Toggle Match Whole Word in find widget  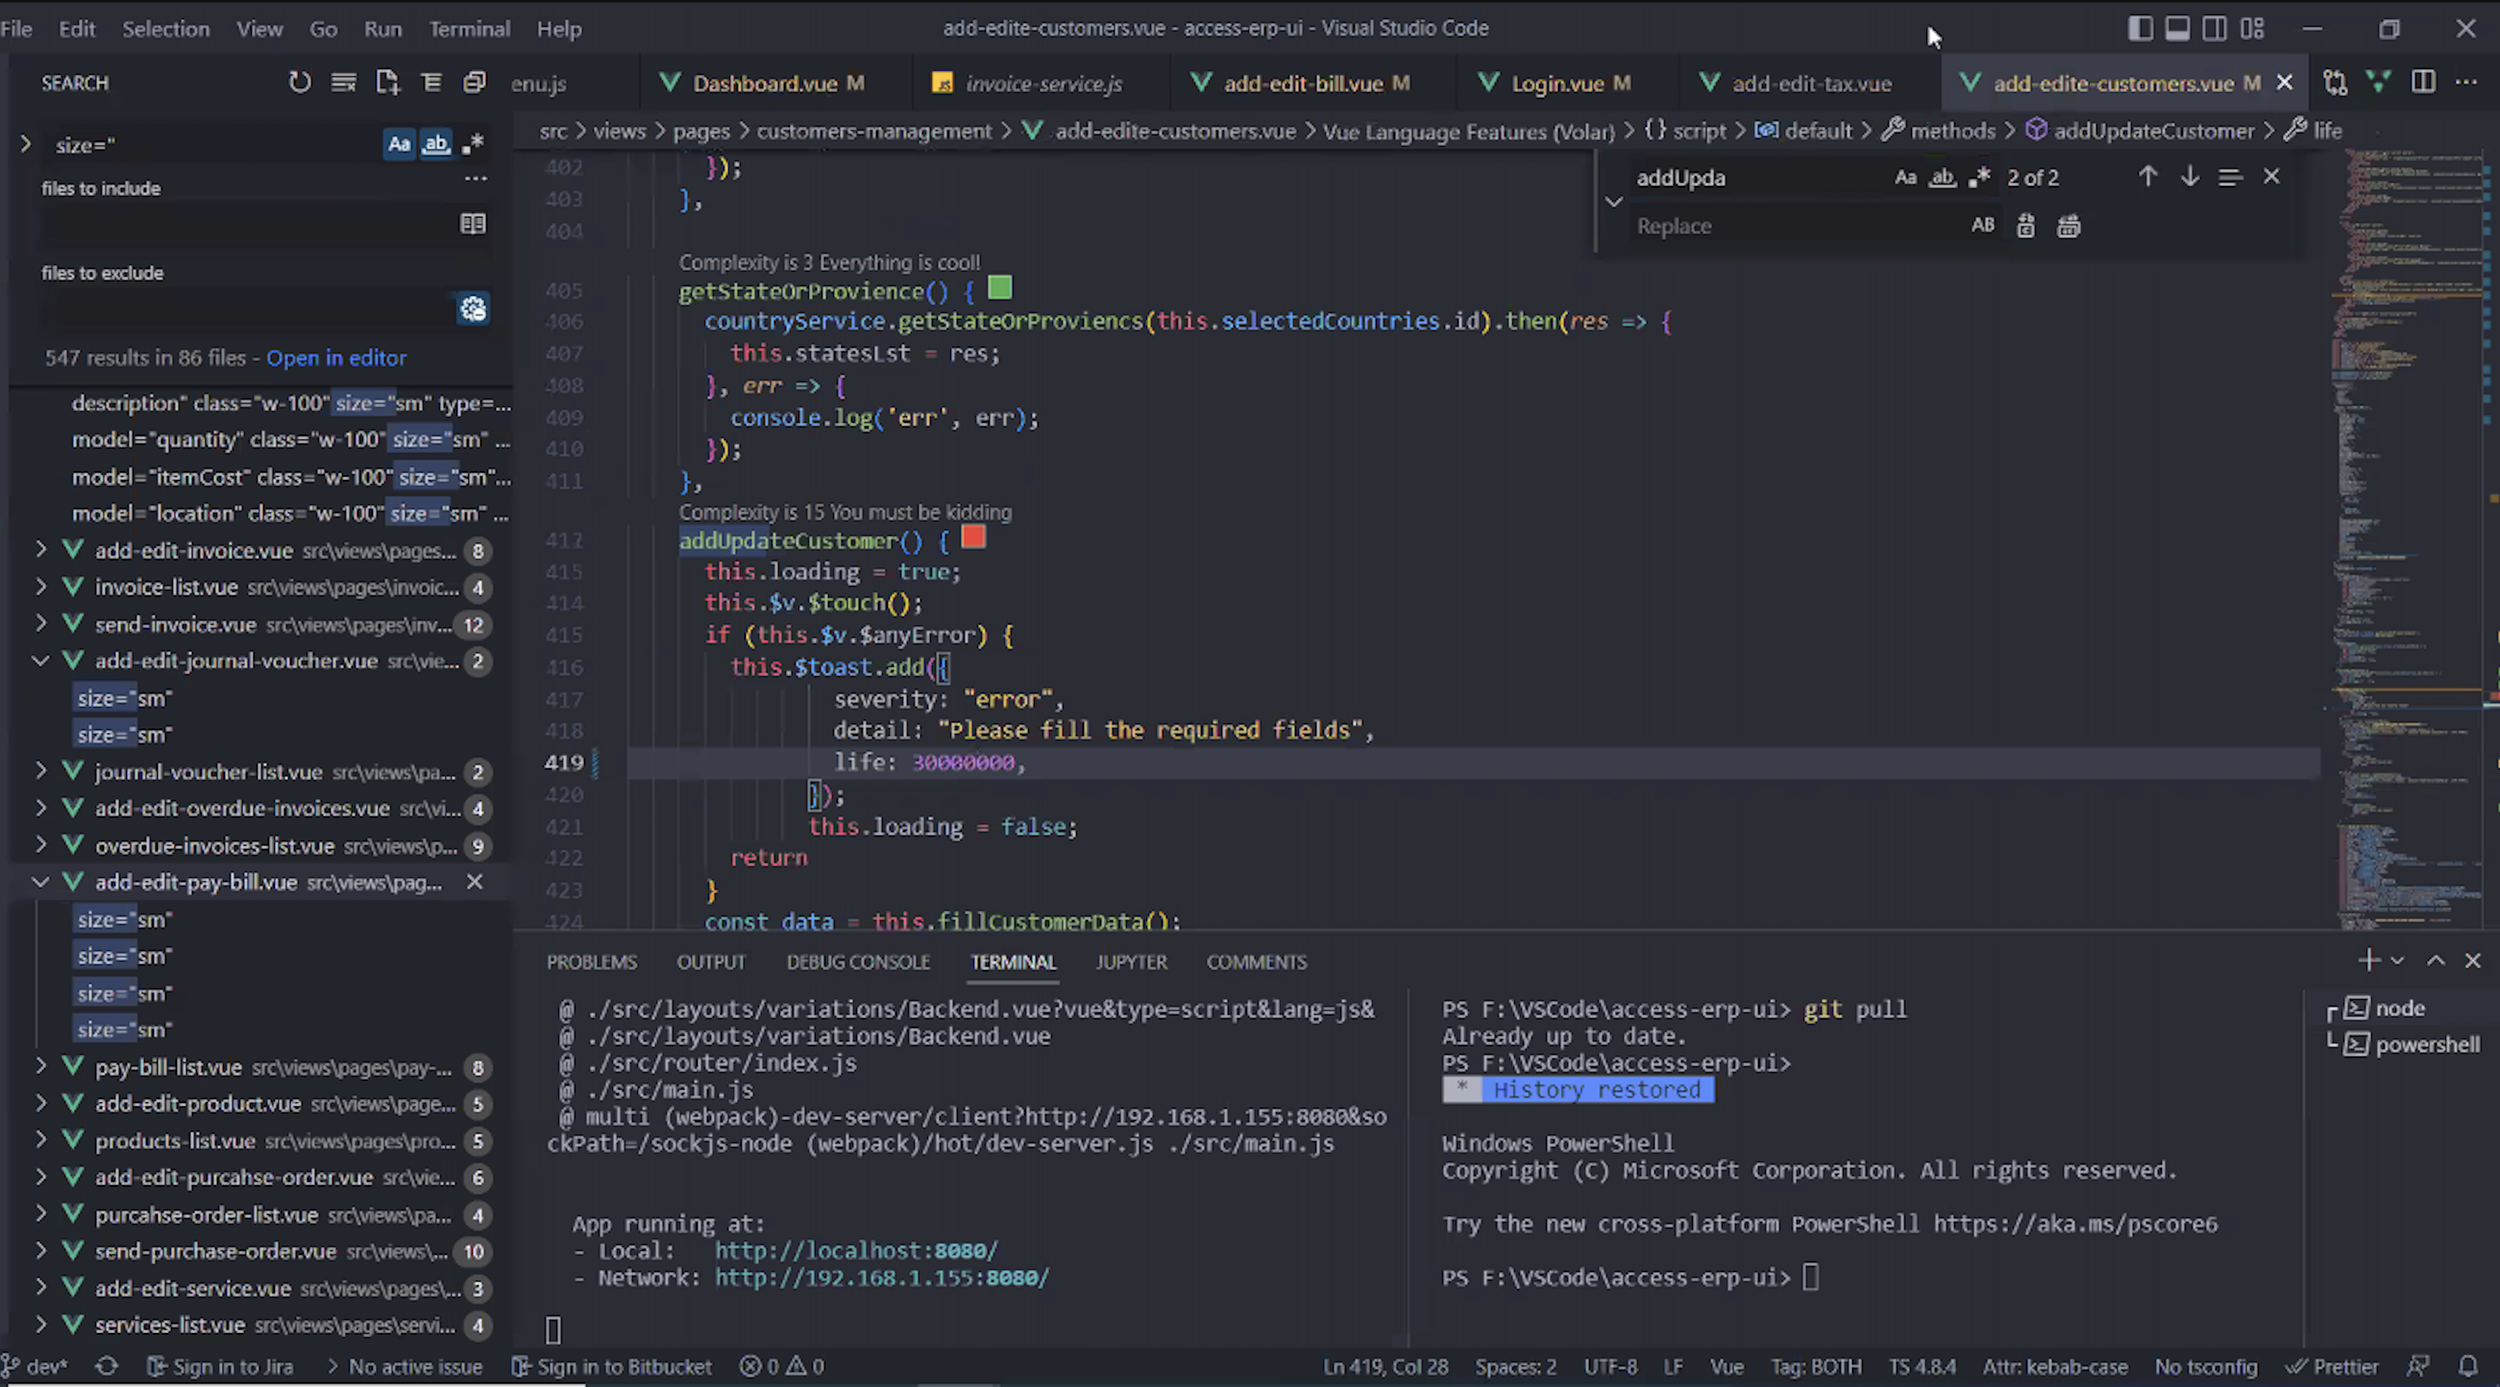click(1942, 177)
